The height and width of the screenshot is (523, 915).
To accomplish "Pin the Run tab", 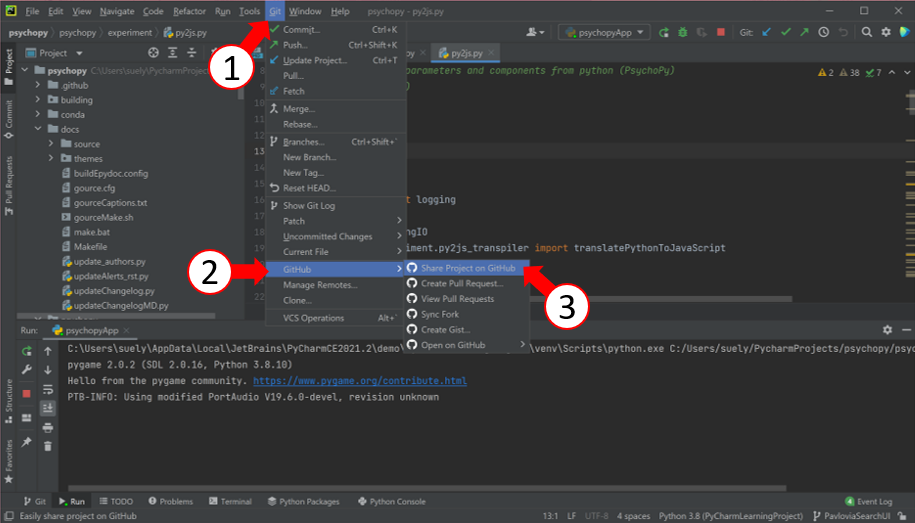I will pos(27,442).
